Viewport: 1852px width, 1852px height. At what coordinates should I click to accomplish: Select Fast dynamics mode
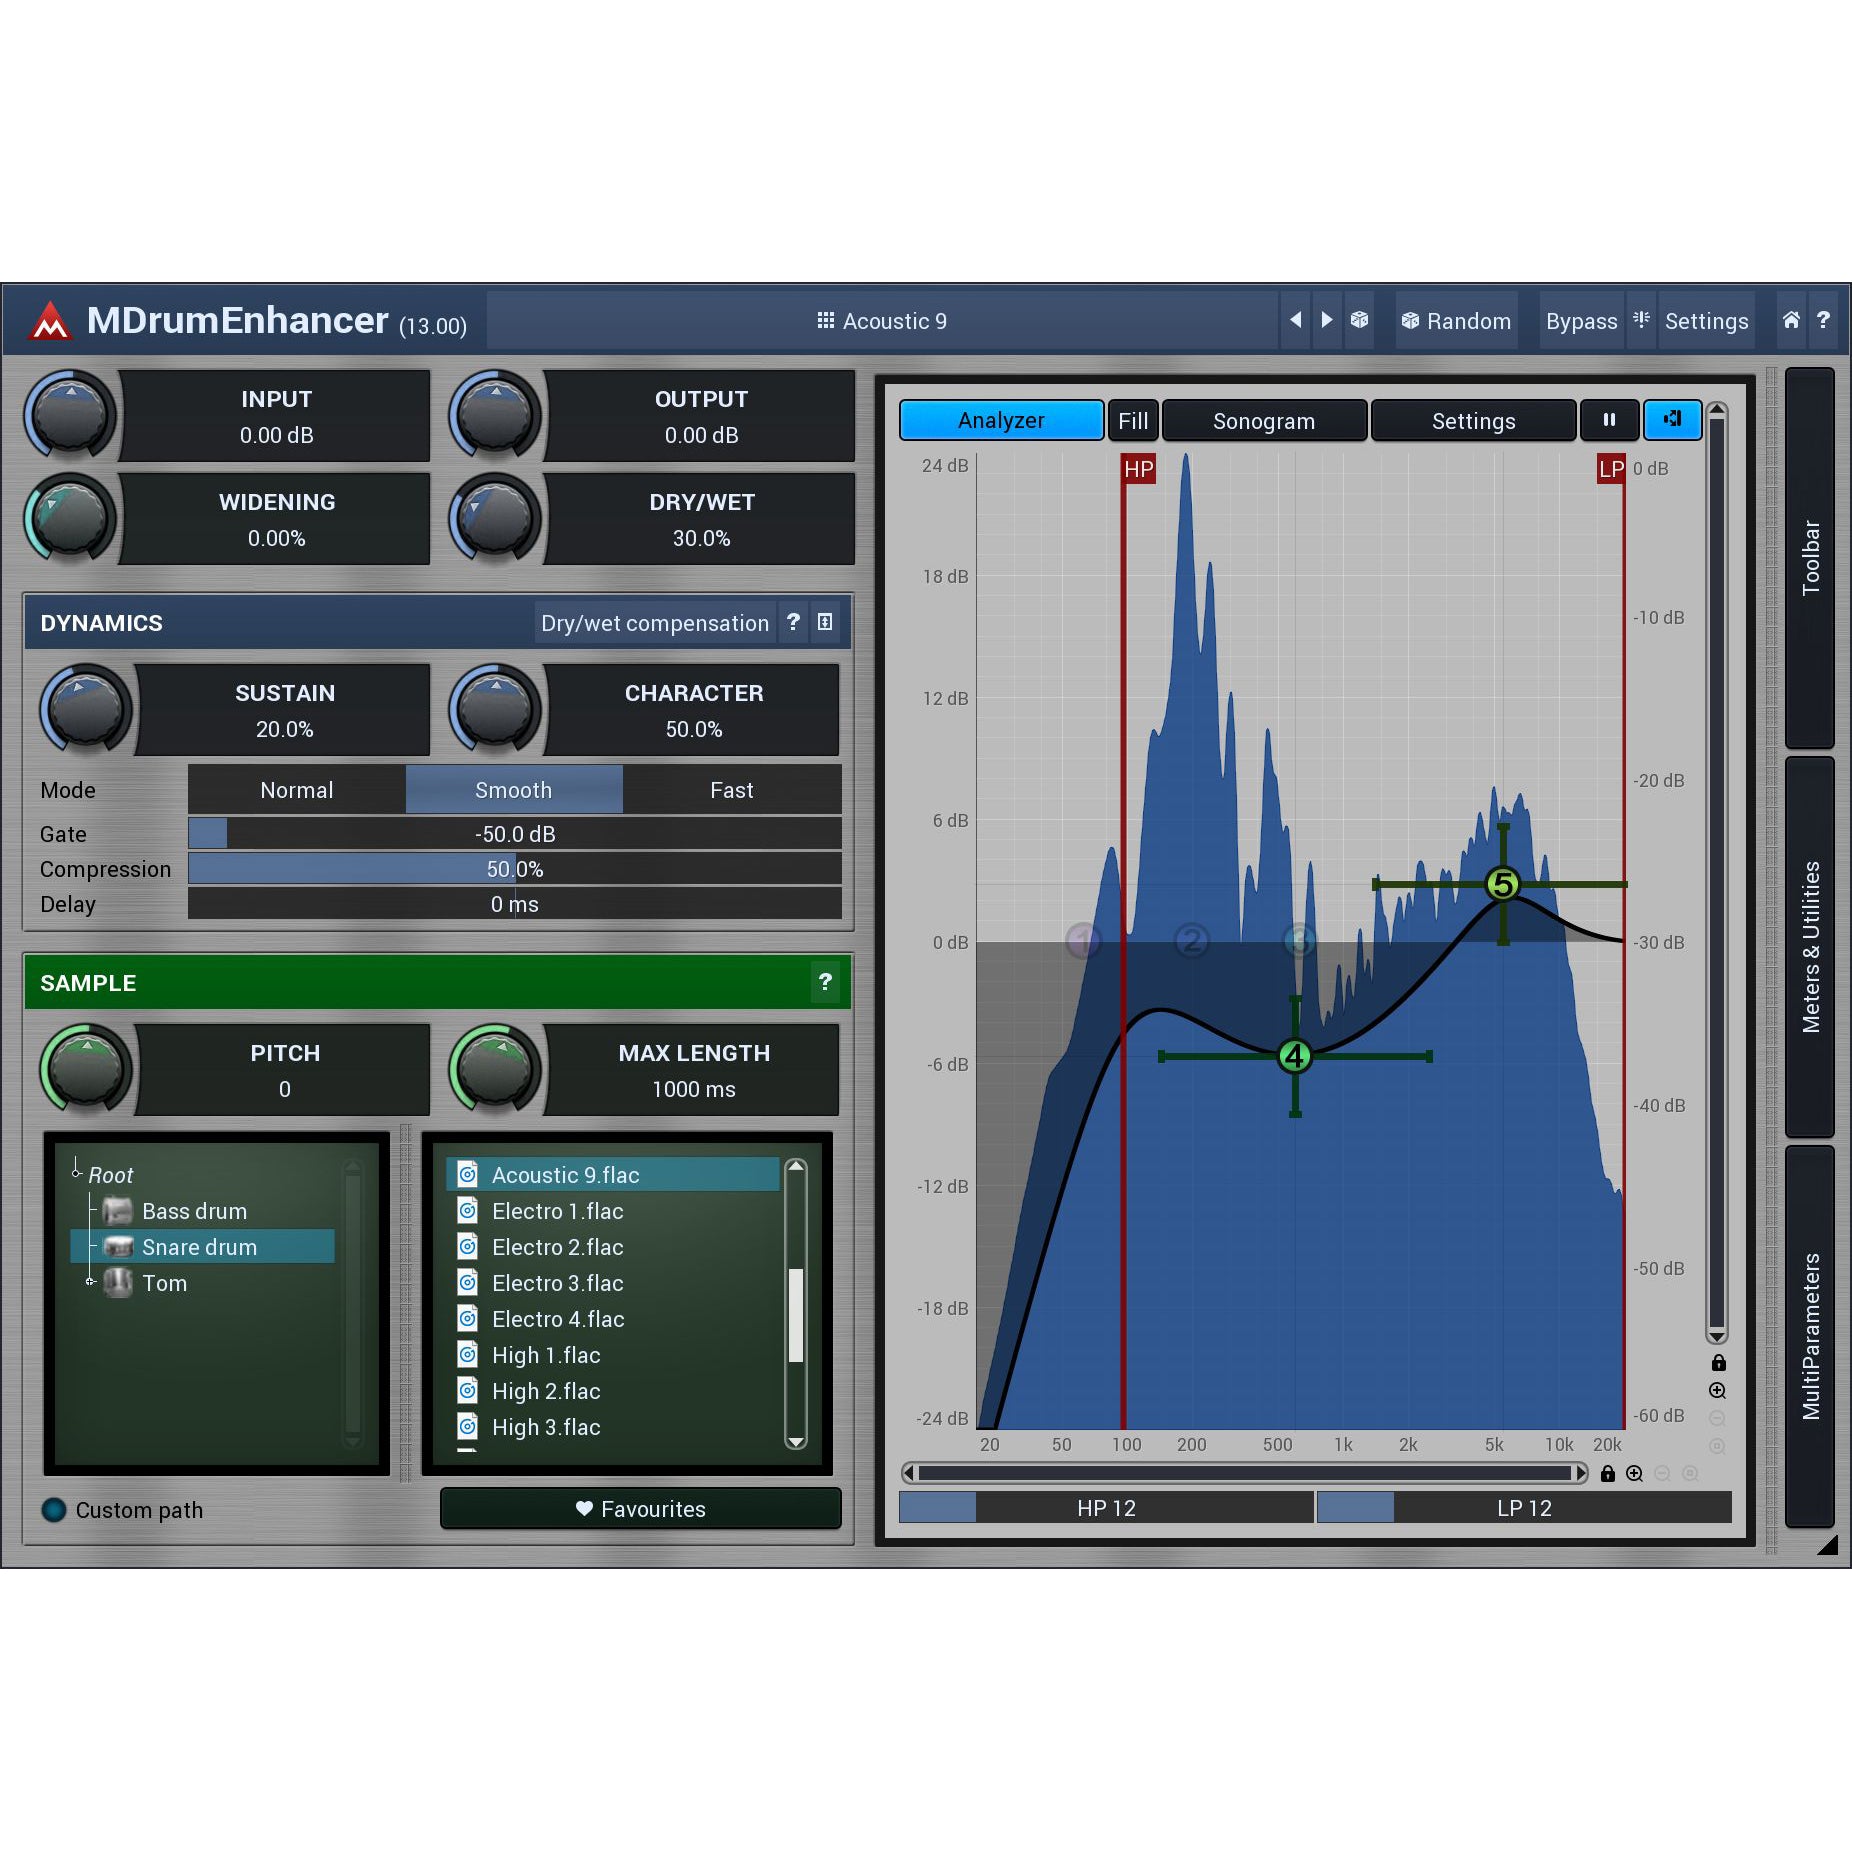[731, 790]
